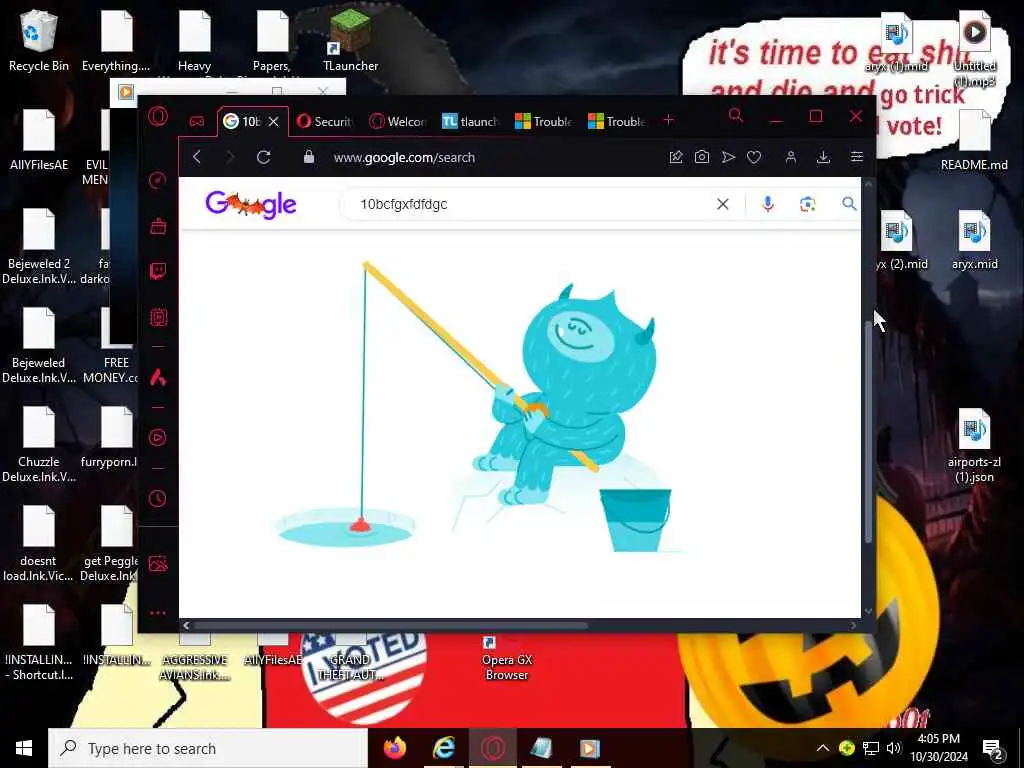Select airports-zl (1).json desktop file
The width and height of the screenshot is (1024, 768).
[x=974, y=445]
